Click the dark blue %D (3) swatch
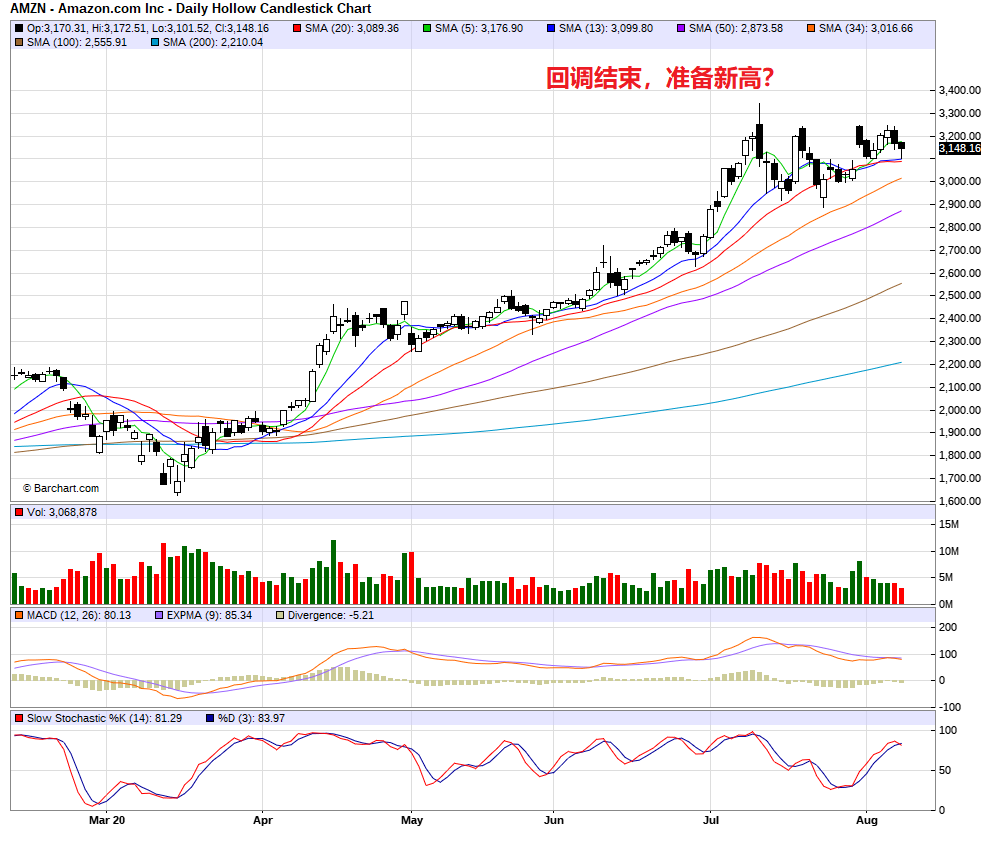The height and width of the screenshot is (851, 985). click(x=210, y=718)
